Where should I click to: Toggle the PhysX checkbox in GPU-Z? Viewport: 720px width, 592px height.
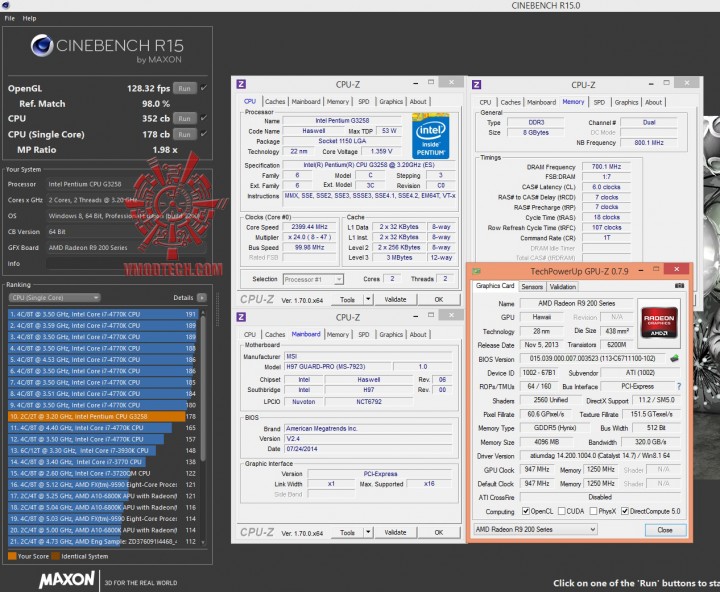[593, 511]
